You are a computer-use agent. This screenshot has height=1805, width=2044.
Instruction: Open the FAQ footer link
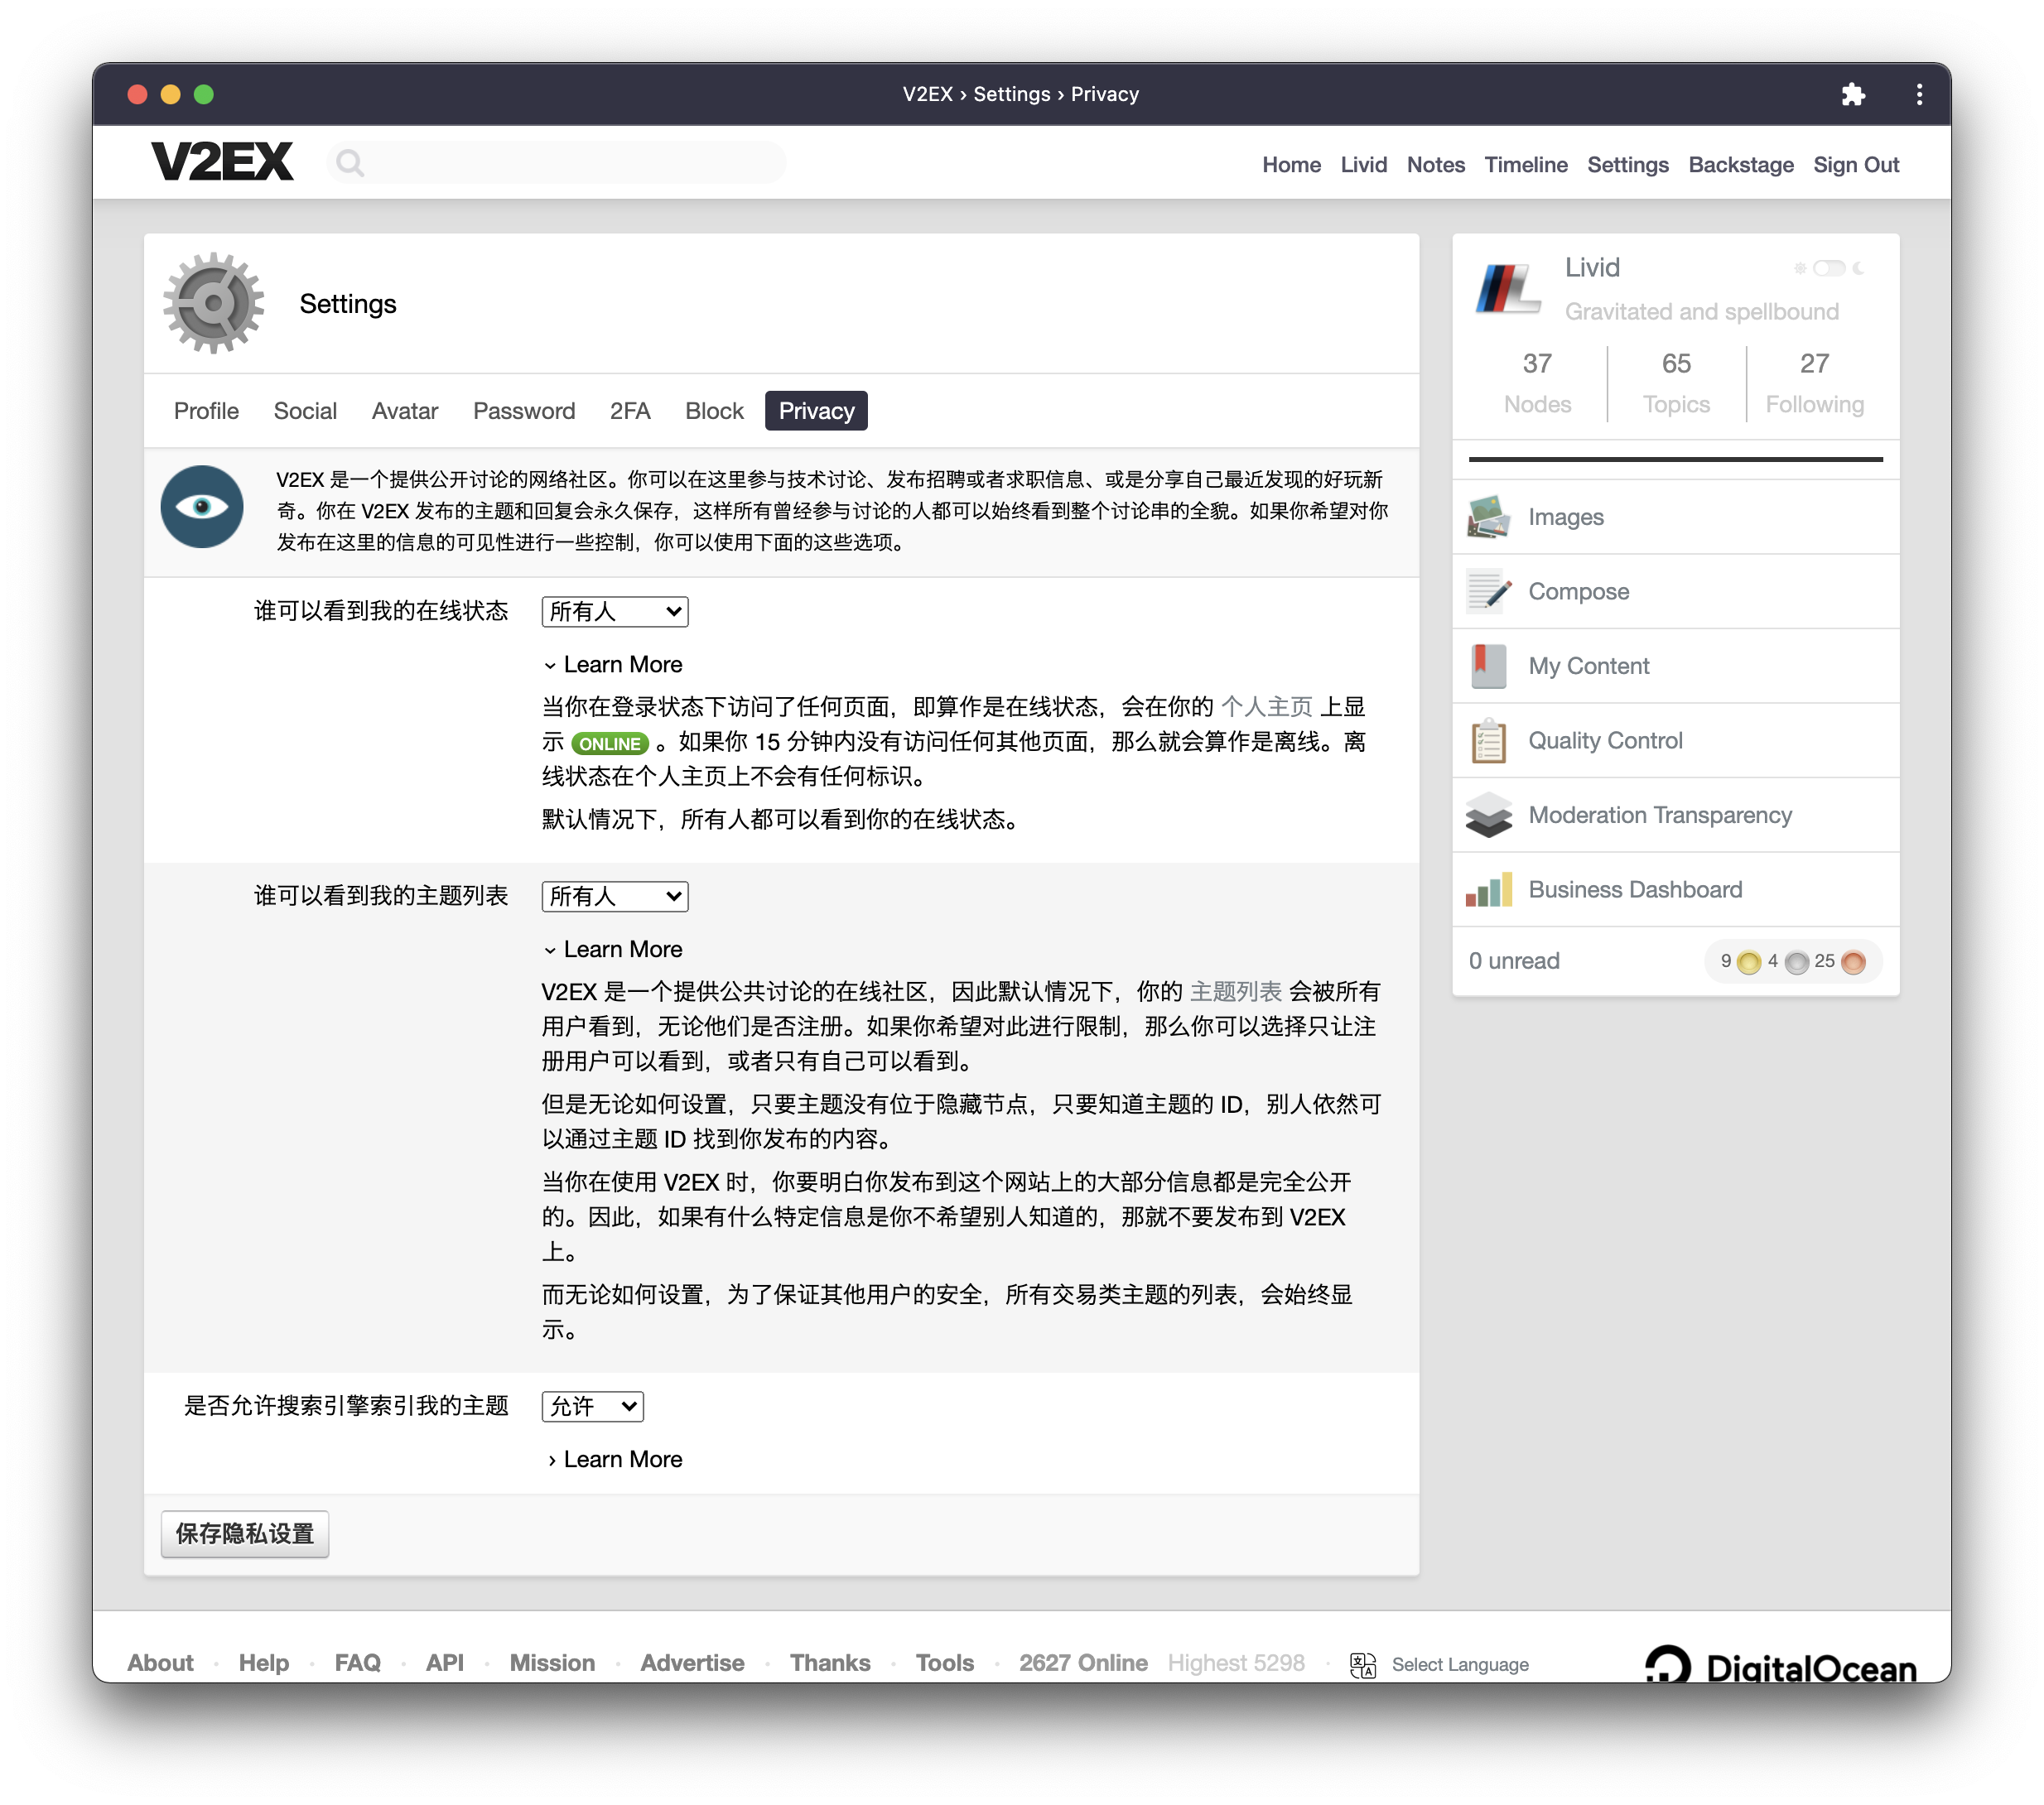[357, 1663]
